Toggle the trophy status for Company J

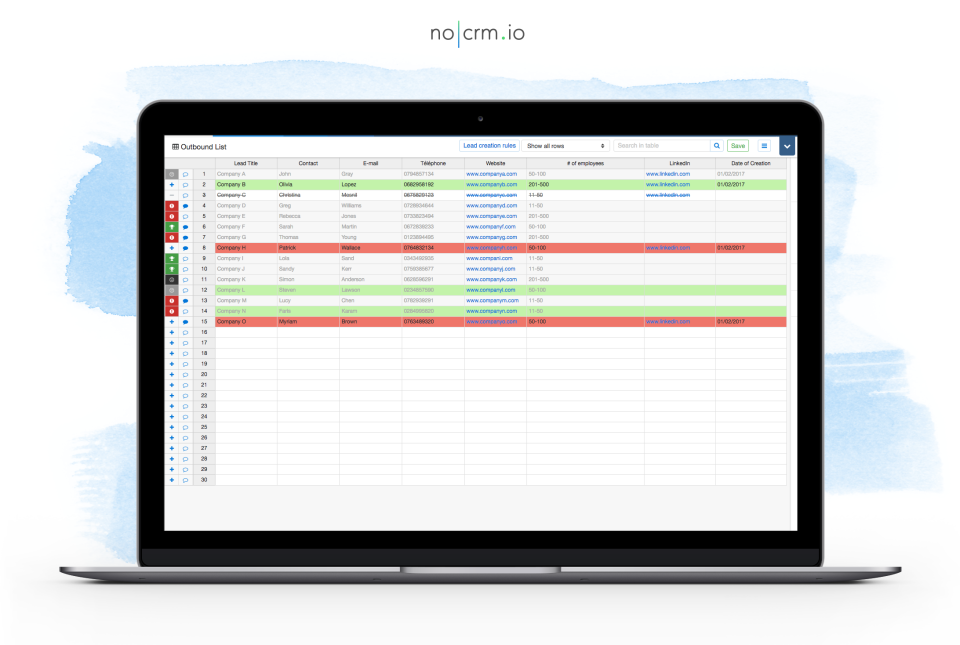click(x=171, y=267)
